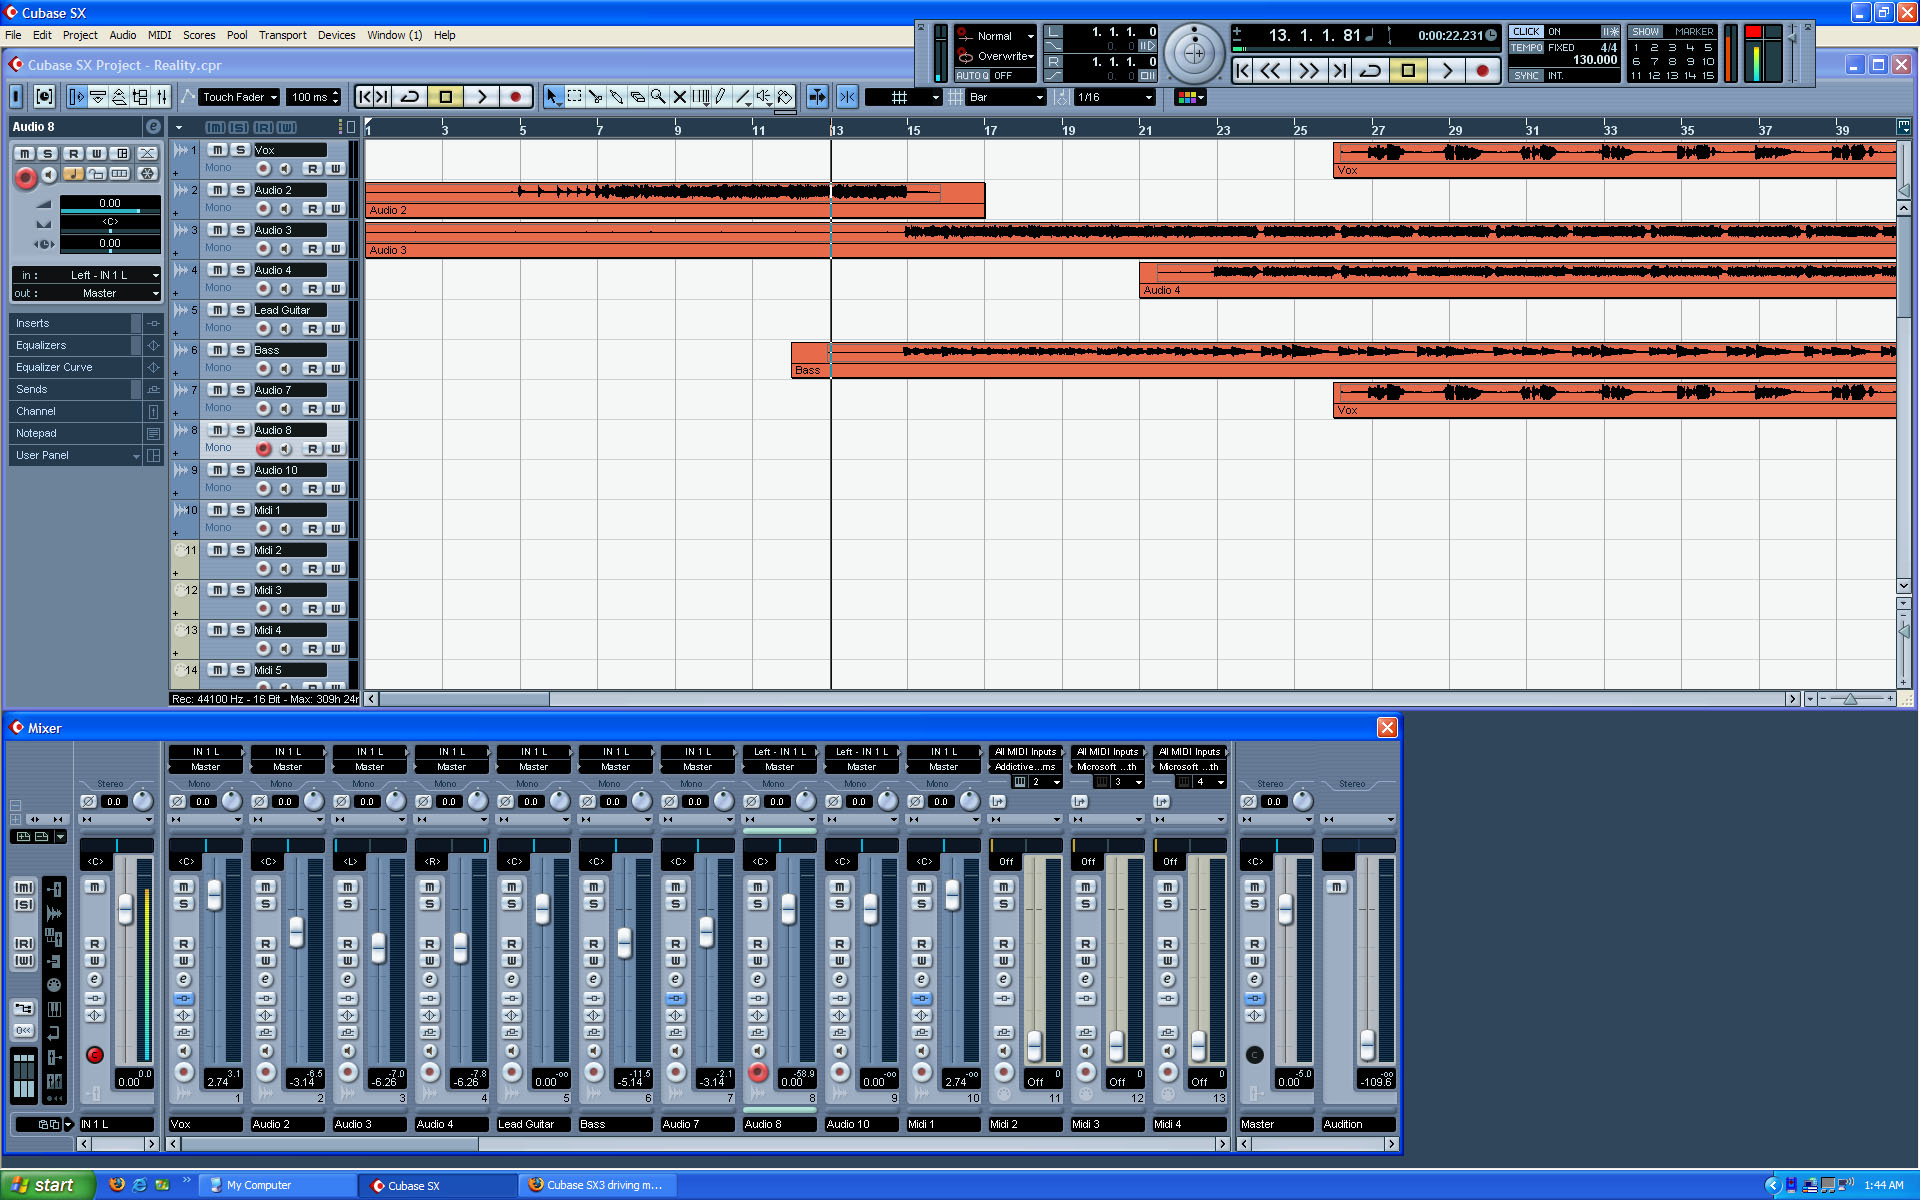
Task: Solo the Audio 3 channel in Mixer
Action: (x=348, y=905)
